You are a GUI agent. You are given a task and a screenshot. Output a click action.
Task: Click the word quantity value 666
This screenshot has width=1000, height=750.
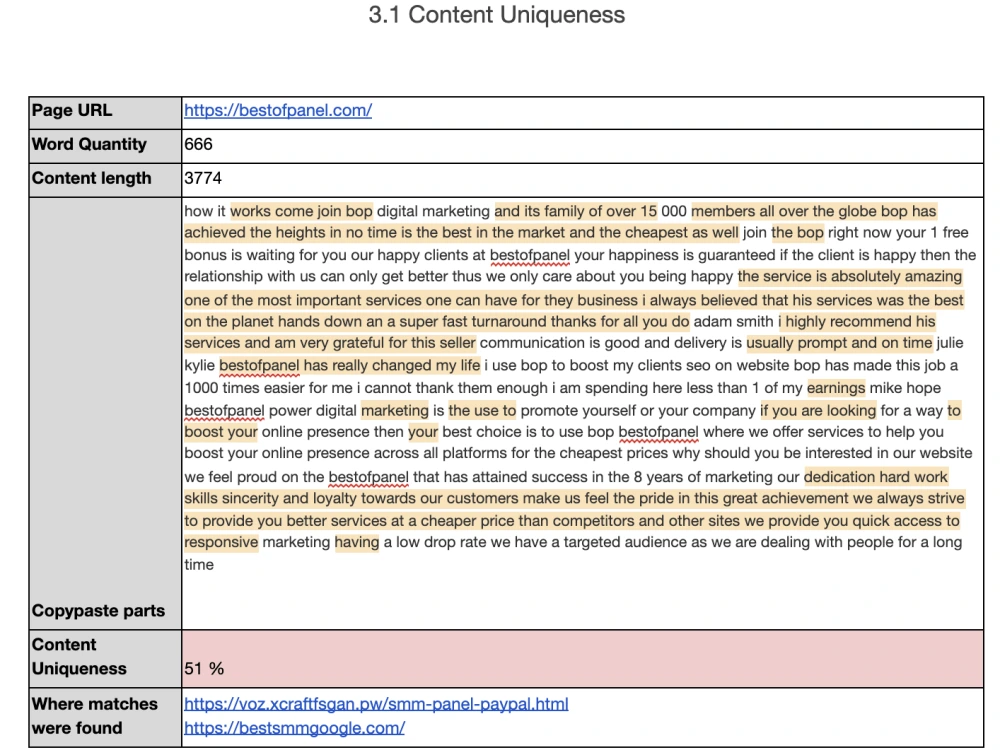(198, 144)
